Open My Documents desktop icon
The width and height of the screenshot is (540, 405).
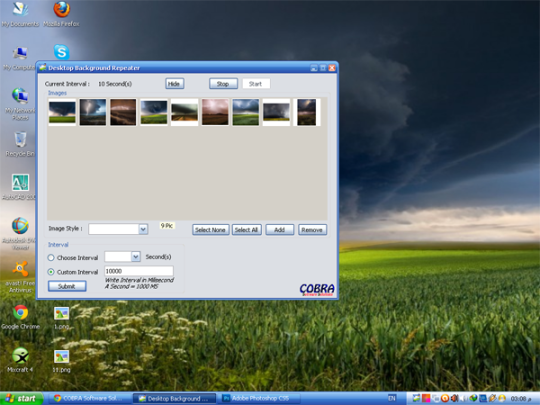[20, 14]
